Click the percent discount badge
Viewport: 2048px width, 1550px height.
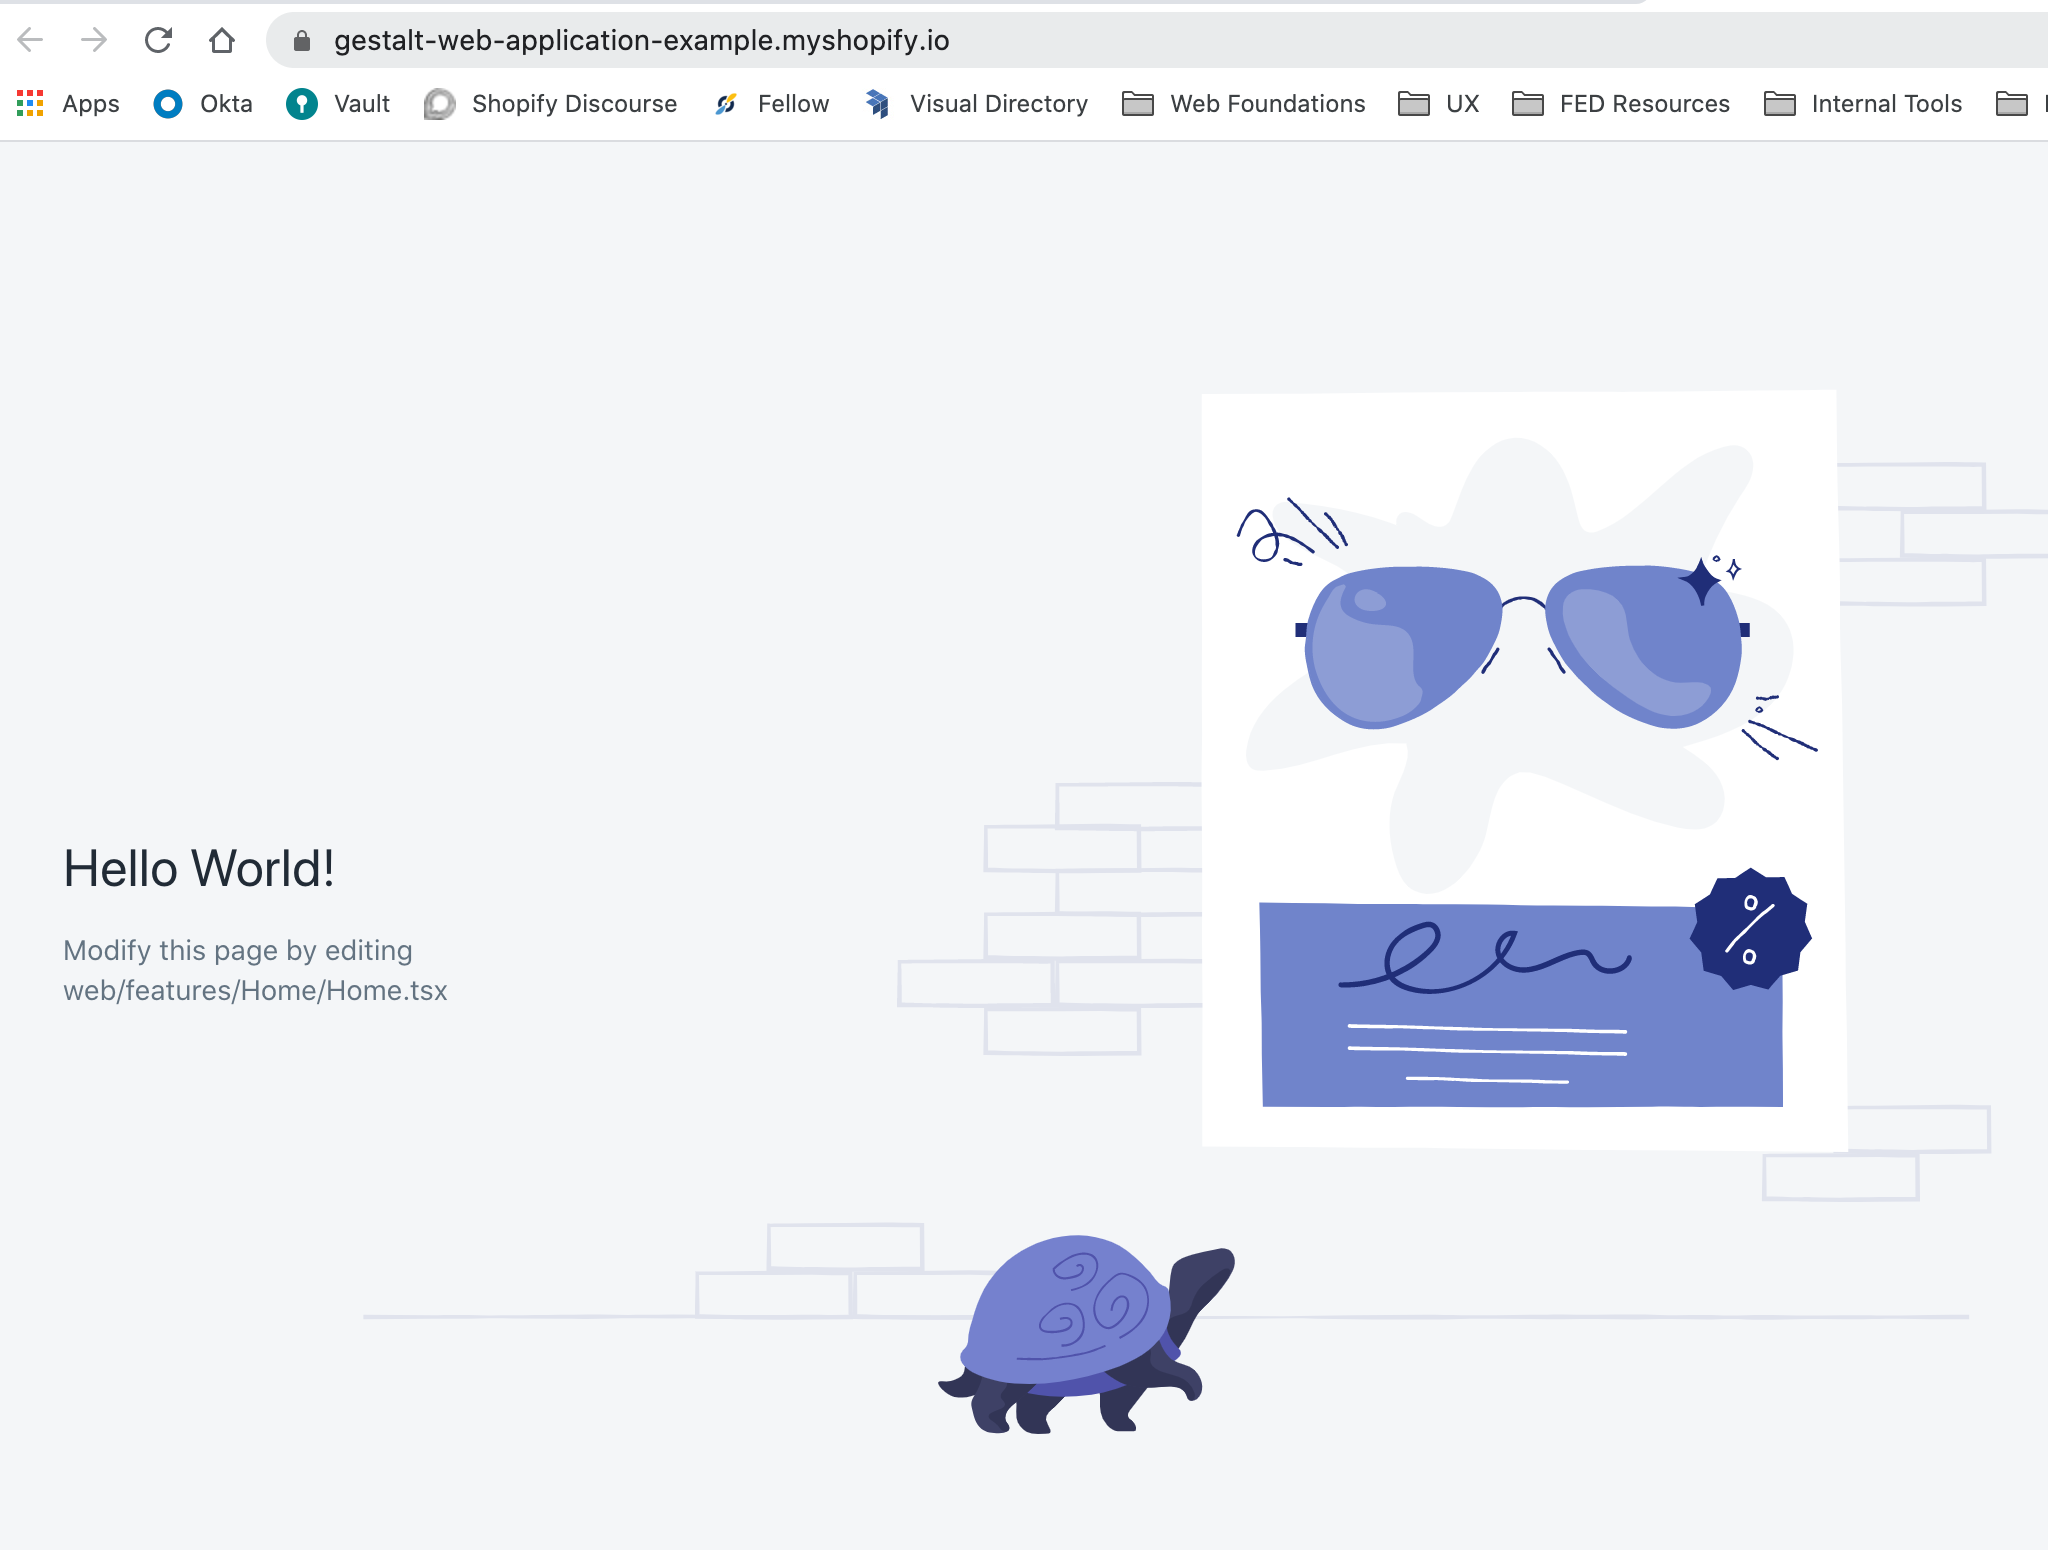(x=1750, y=929)
